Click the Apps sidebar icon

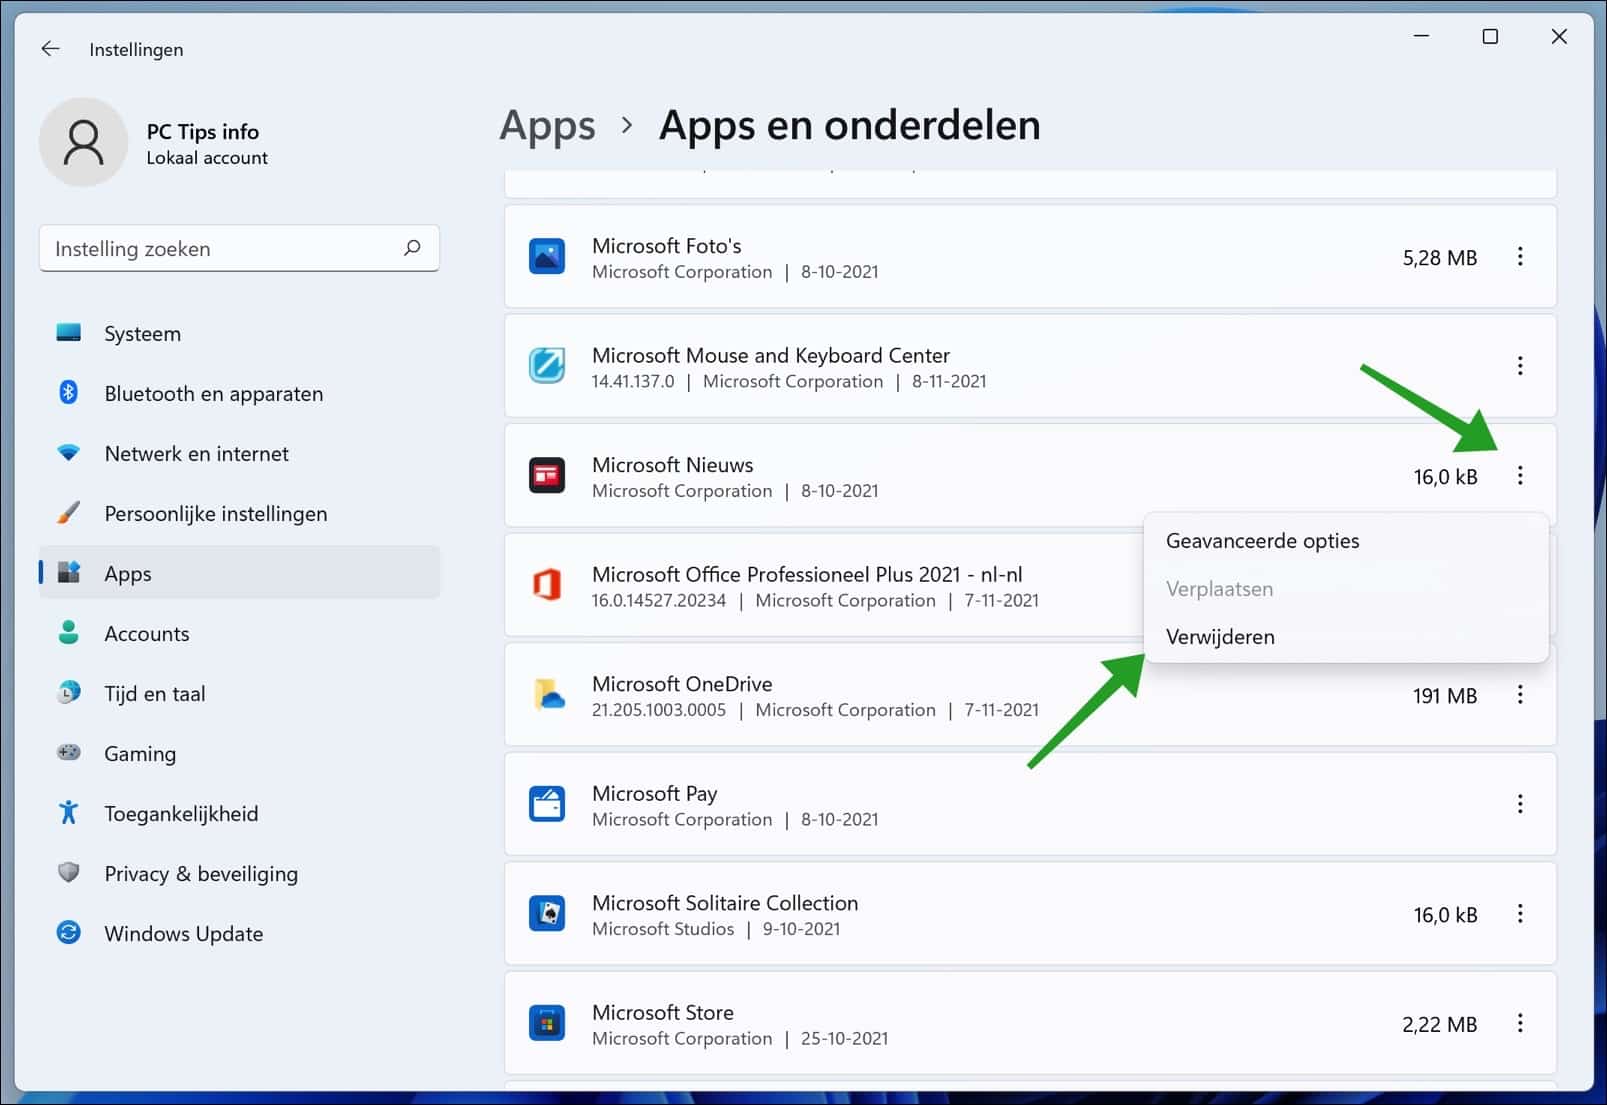(69, 573)
